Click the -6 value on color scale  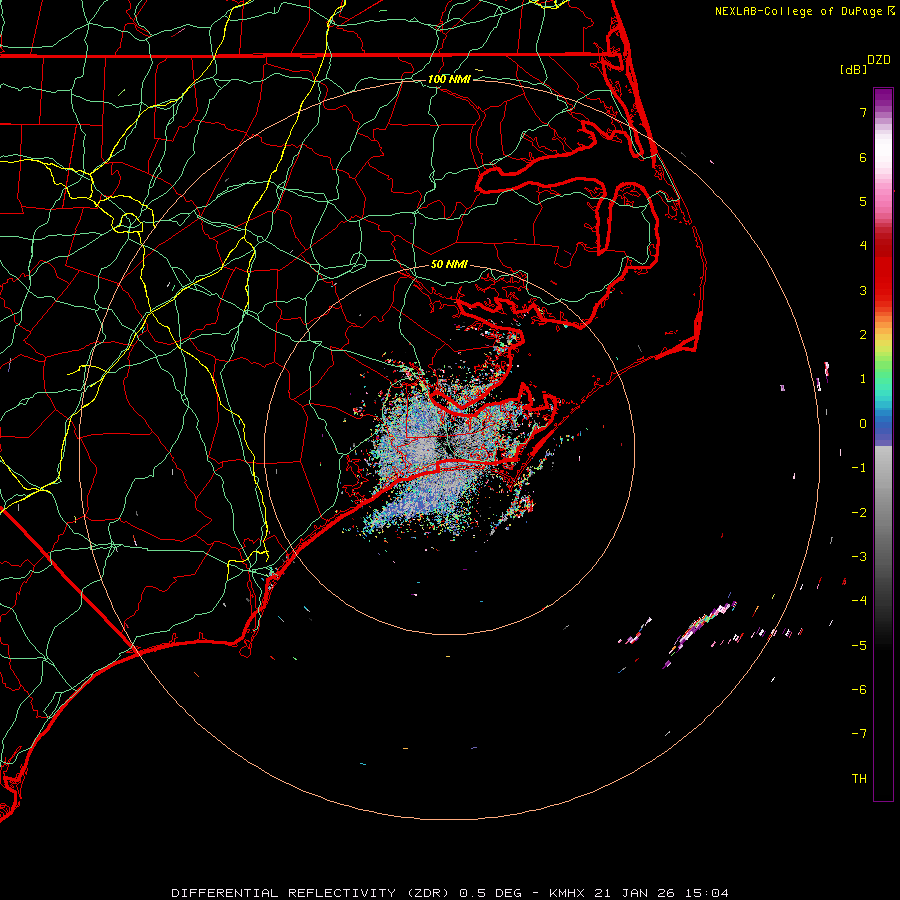[859, 690]
